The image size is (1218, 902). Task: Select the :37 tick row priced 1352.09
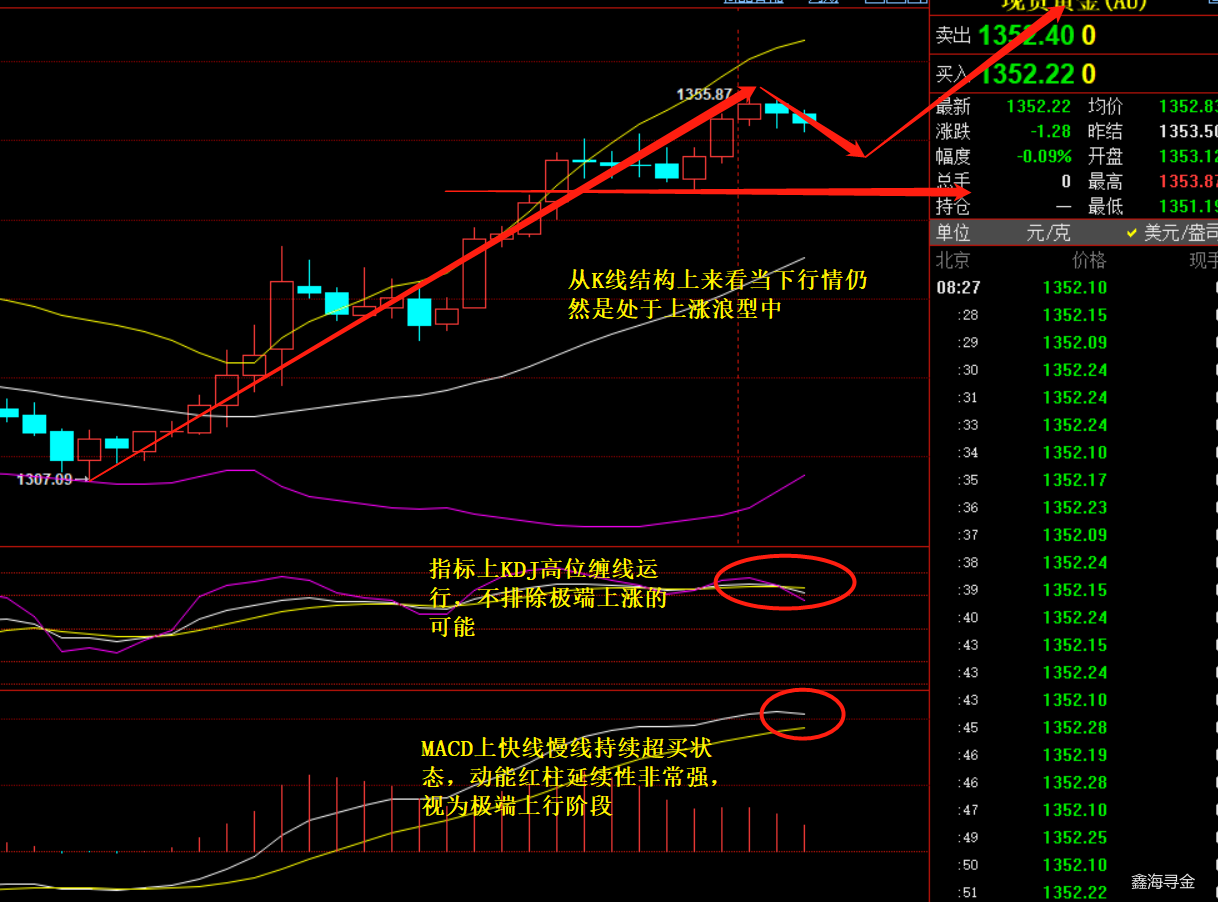click(x=1074, y=535)
